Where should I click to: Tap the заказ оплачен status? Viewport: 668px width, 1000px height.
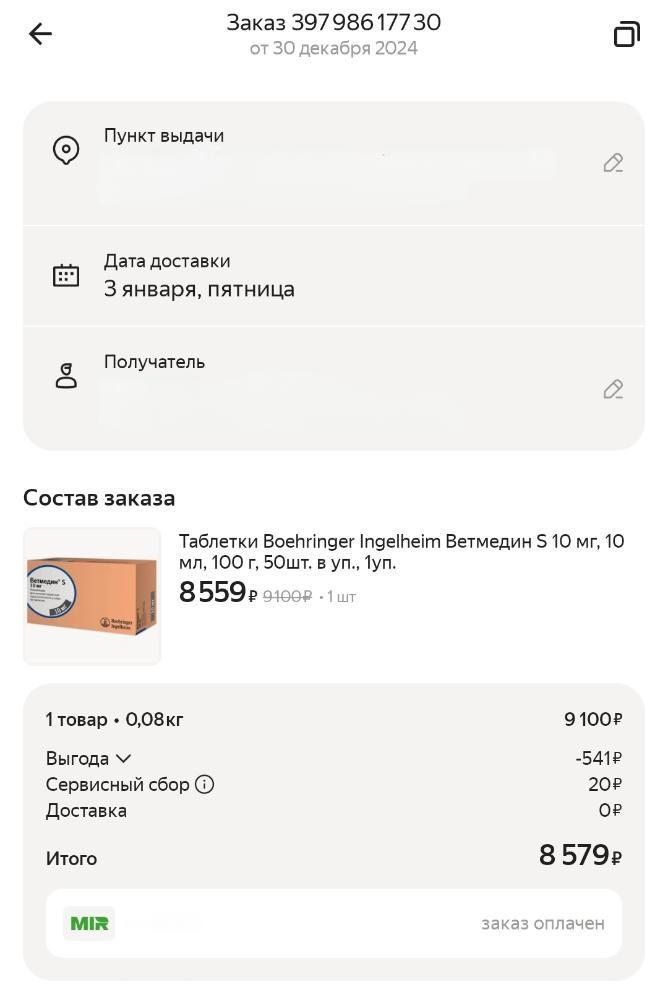coord(542,923)
